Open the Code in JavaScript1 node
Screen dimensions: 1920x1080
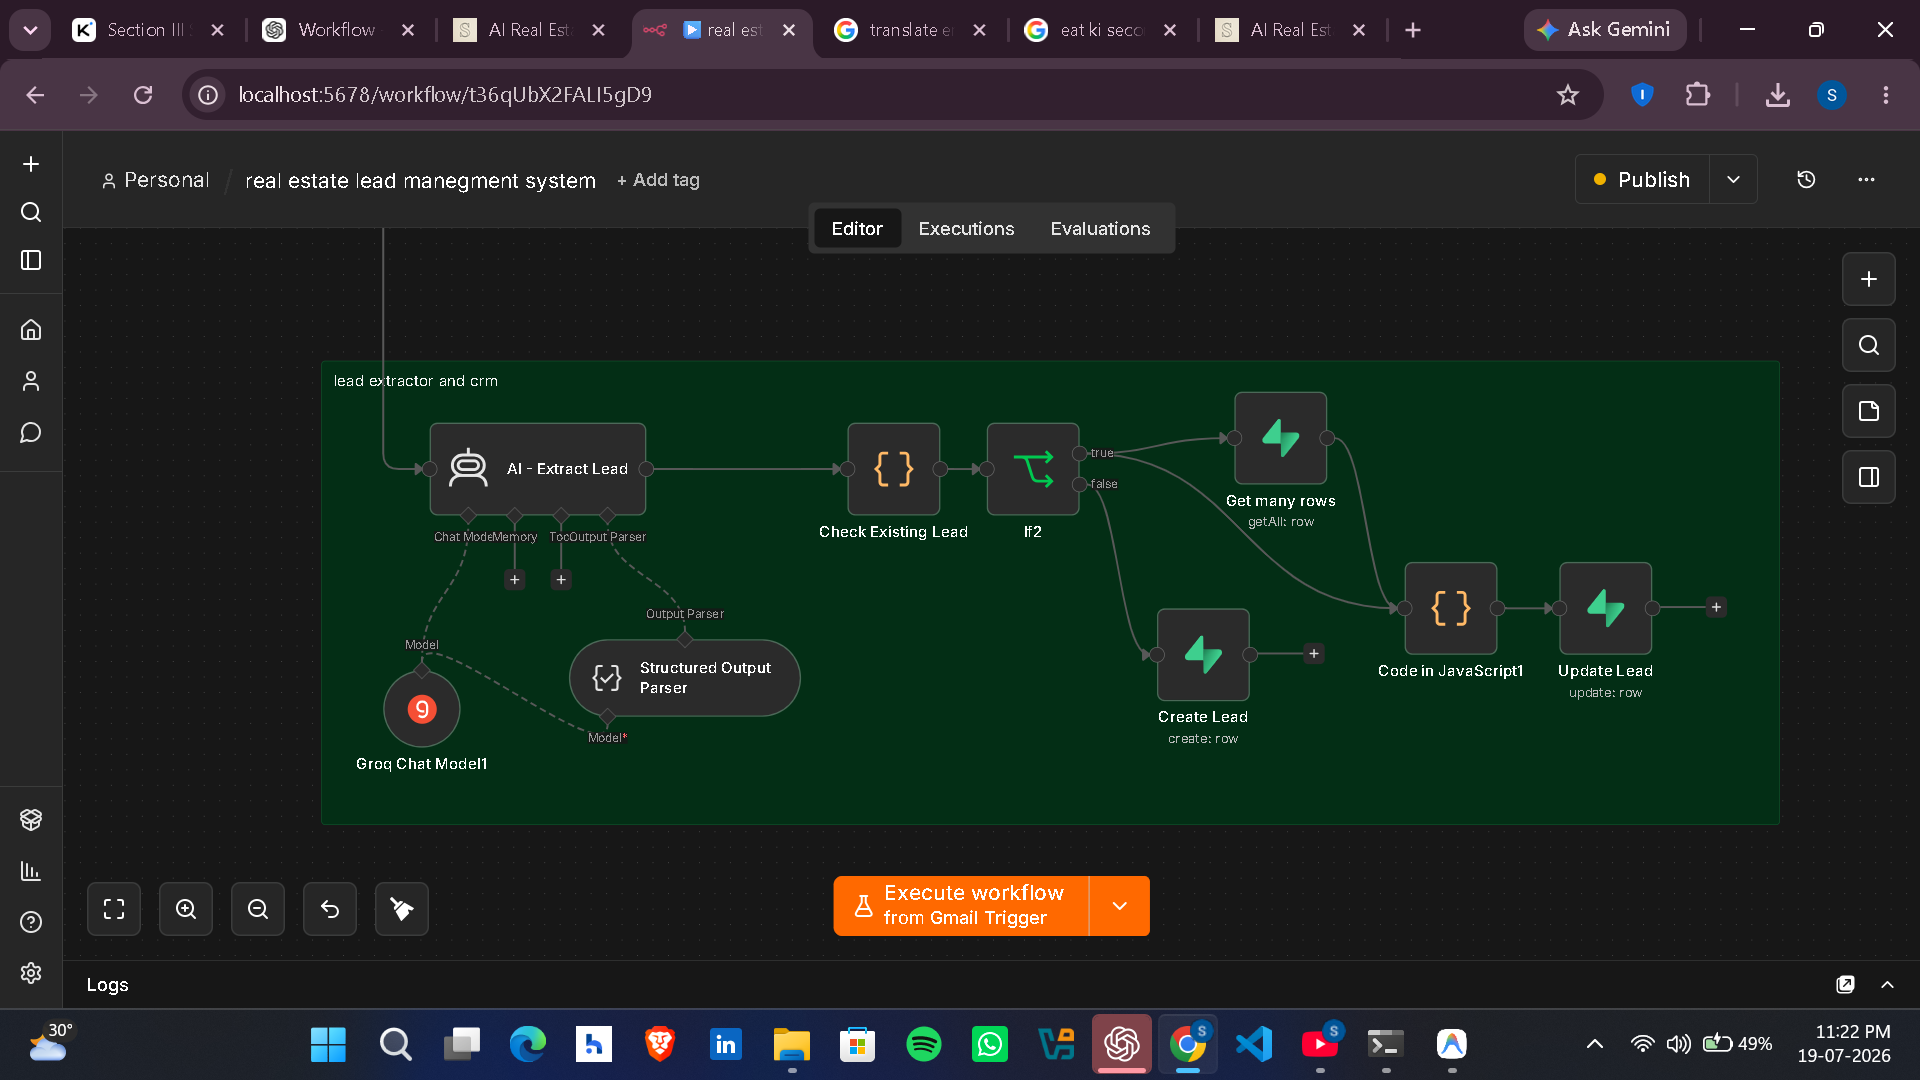click(1450, 608)
